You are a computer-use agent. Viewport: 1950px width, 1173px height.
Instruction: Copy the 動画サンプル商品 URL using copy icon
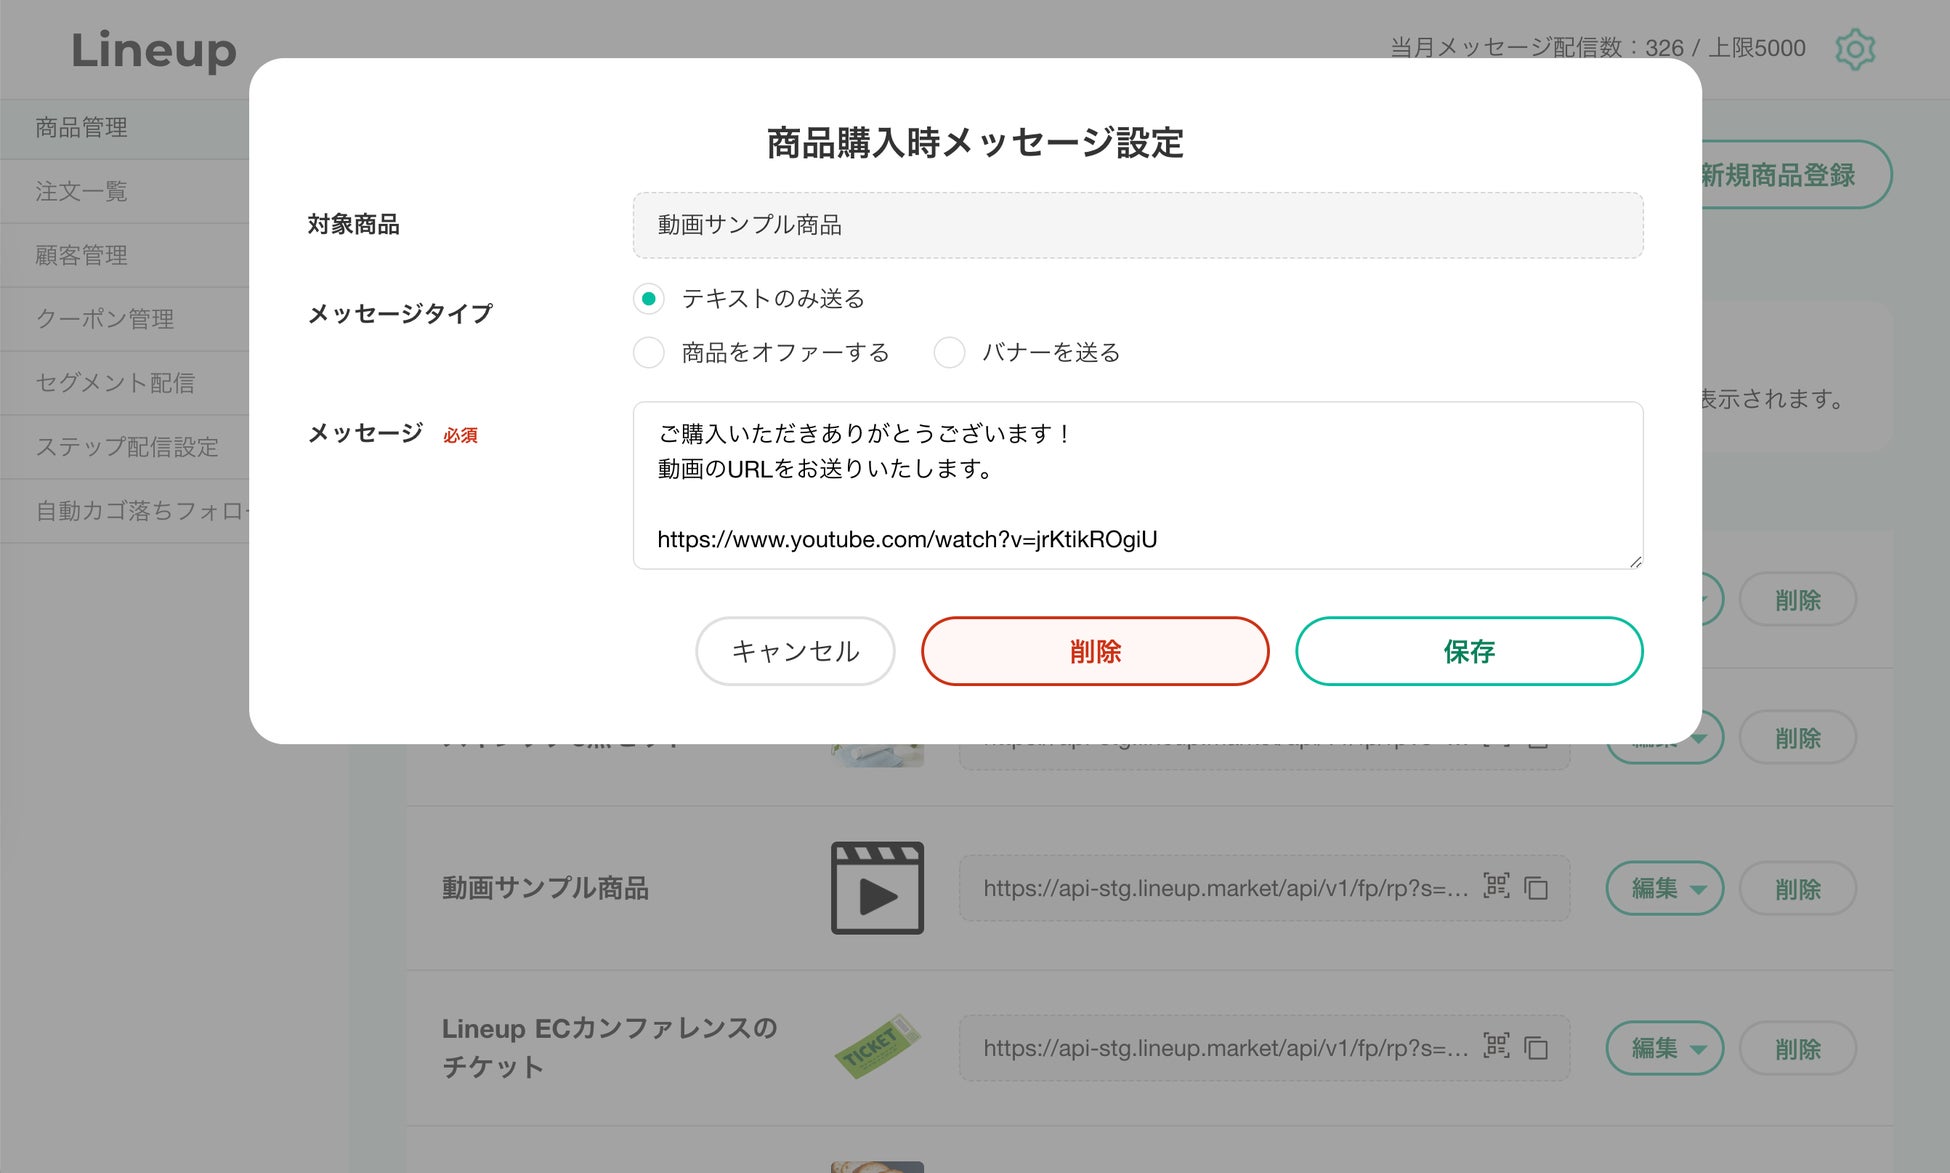(x=1536, y=888)
